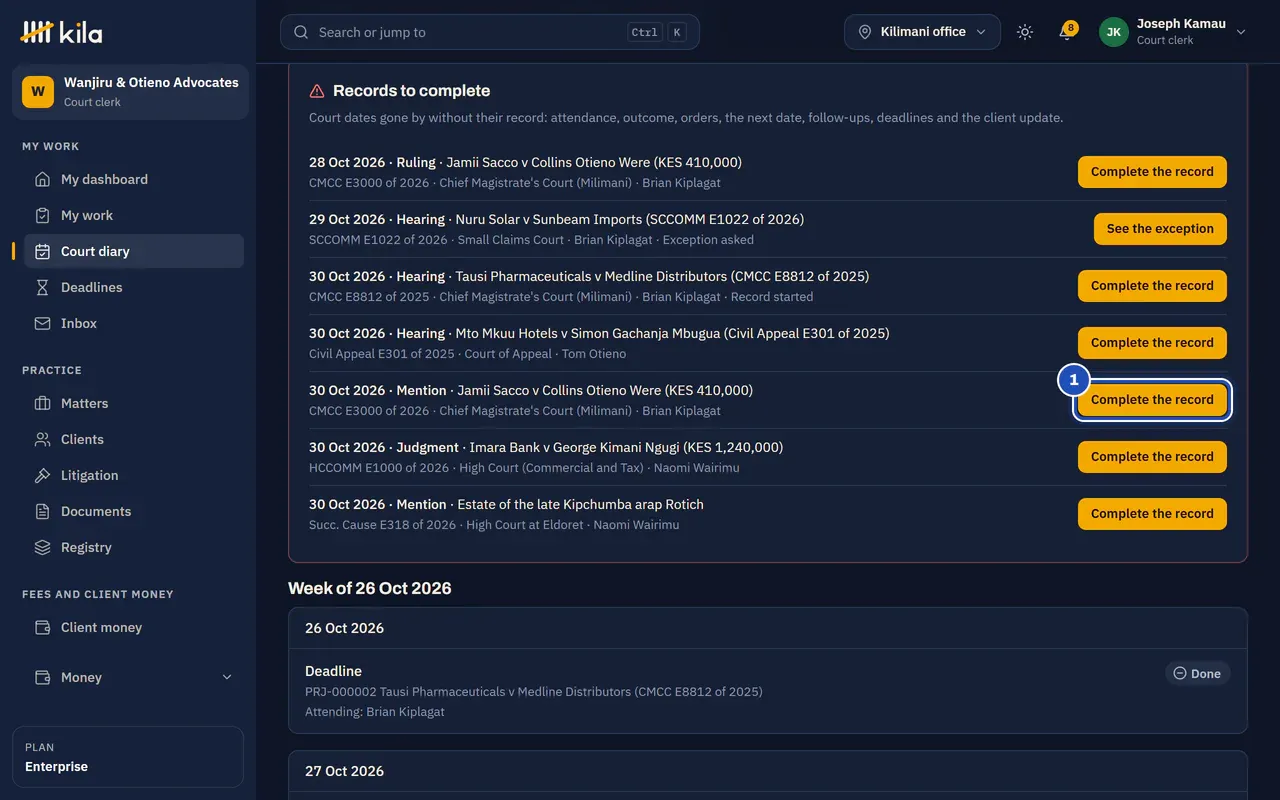Open the Client money wallet icon
1280x800 pixels.
(42, 628)
